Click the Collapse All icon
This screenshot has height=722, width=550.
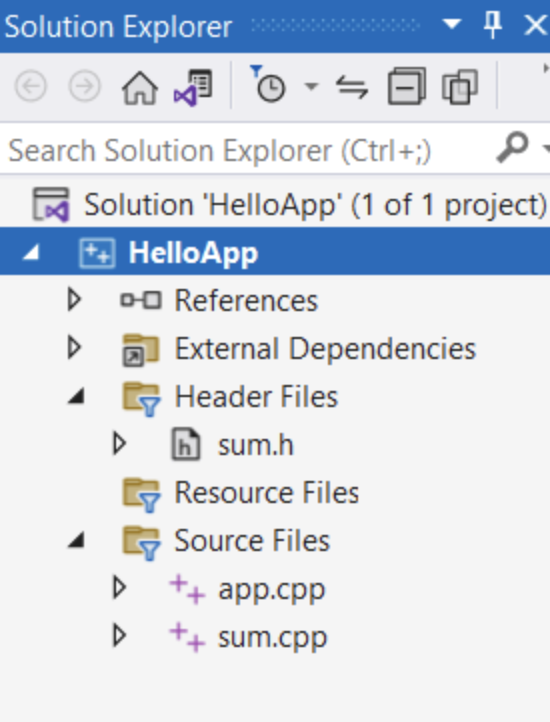(406, 87)
